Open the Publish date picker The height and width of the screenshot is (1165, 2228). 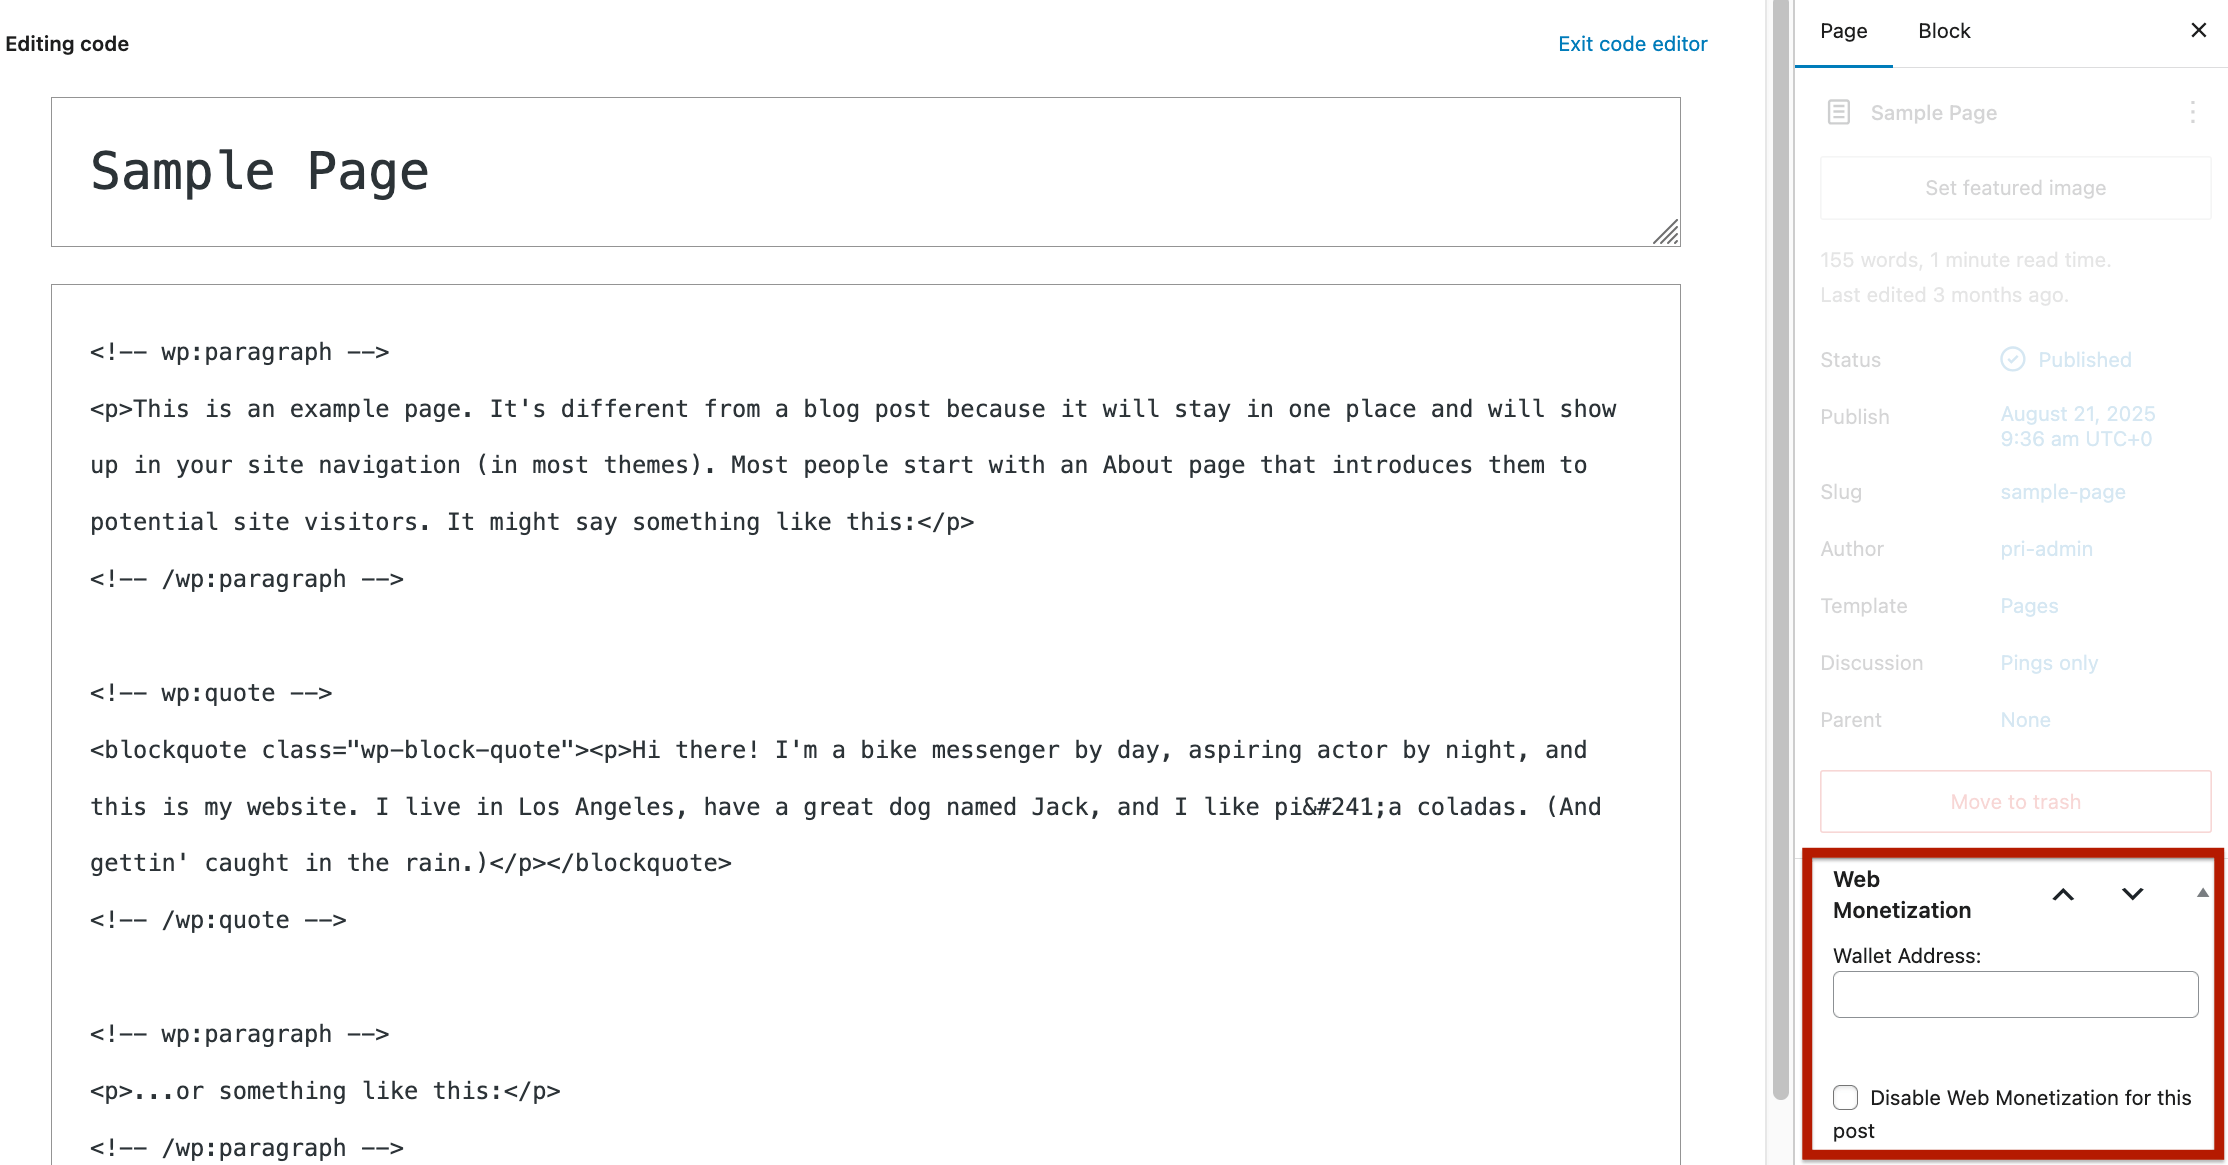click(x=2077, y=426)
